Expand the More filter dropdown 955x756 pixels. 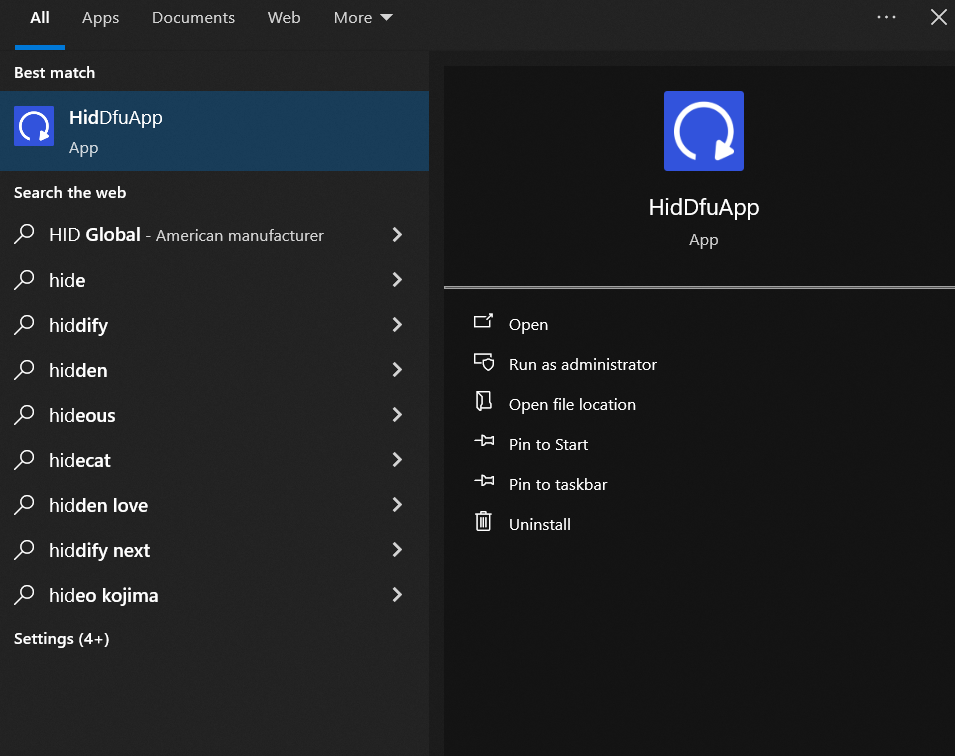pos(363,18)
